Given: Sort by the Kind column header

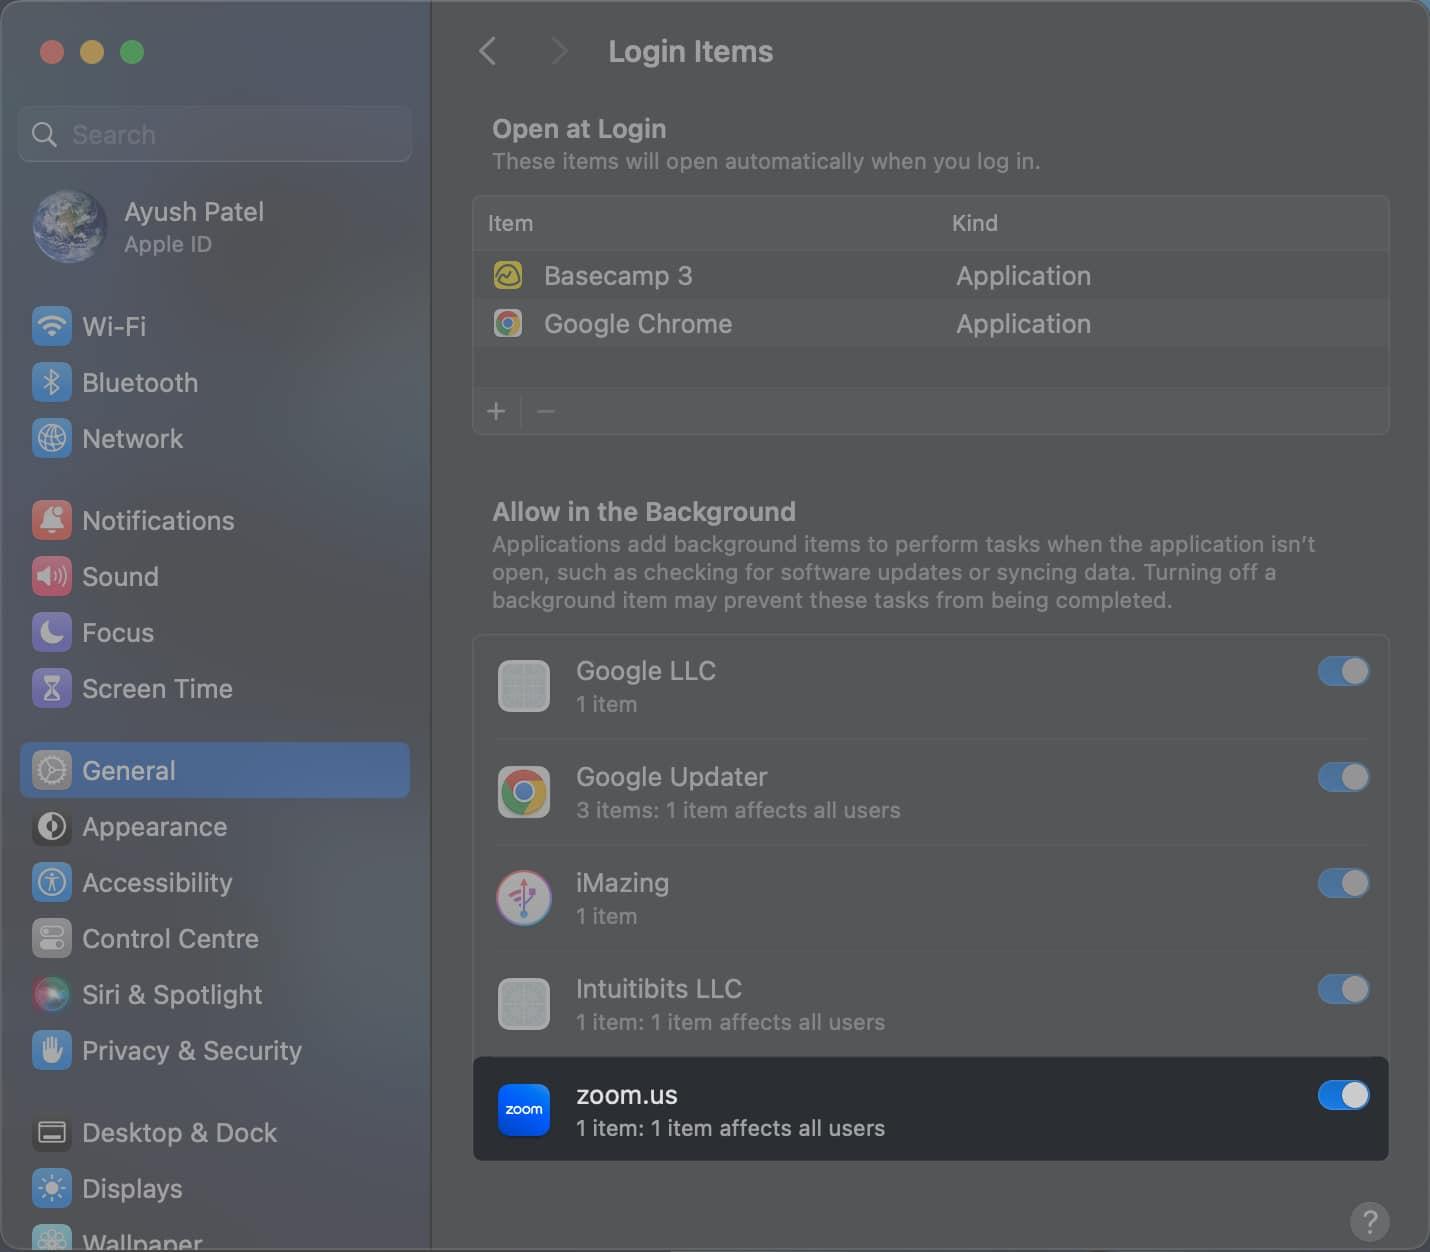Looking at the screenshot, I should [974, 223].
